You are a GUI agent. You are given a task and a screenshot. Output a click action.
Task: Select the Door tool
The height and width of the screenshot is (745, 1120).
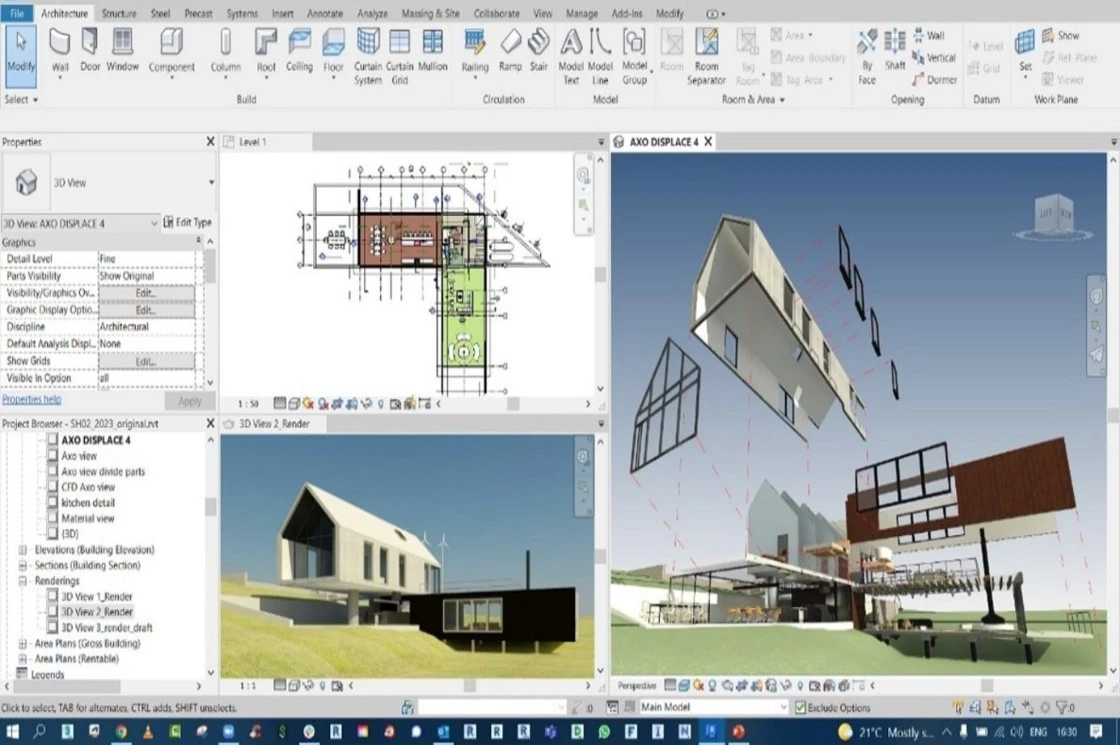click(89, 55)
